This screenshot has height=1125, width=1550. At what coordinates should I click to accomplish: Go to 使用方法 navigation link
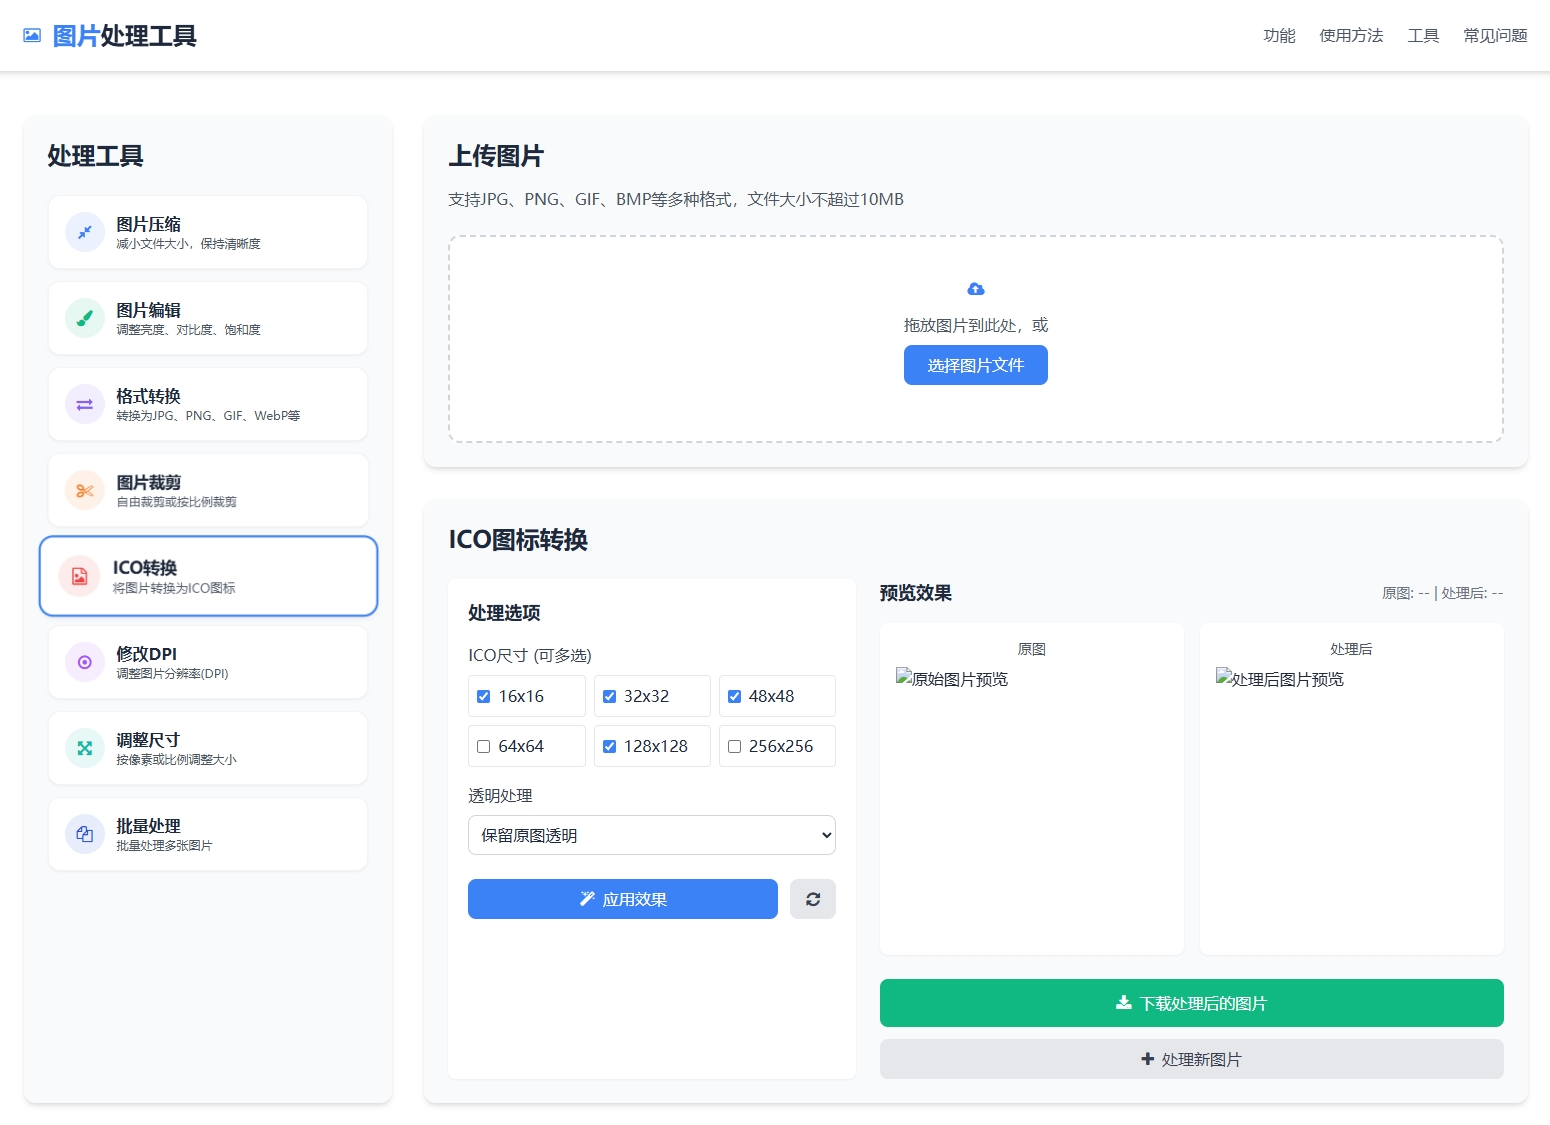[1351, 36]
